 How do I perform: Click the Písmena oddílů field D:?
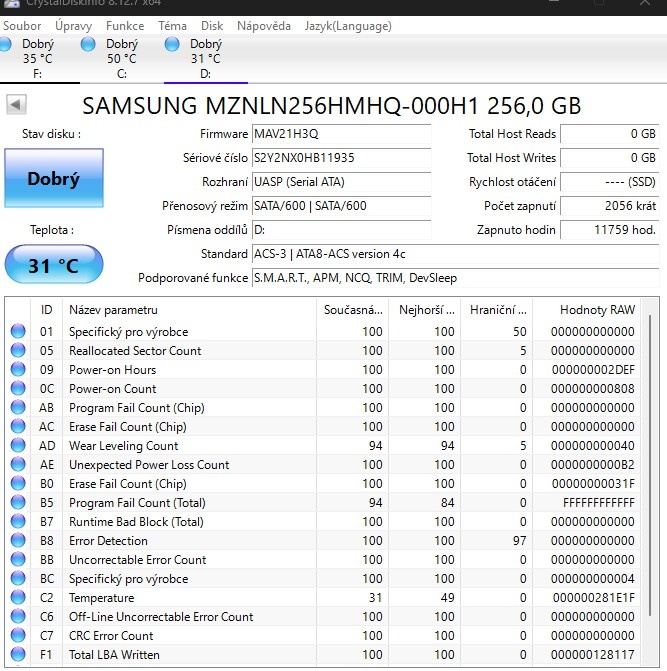341,230
